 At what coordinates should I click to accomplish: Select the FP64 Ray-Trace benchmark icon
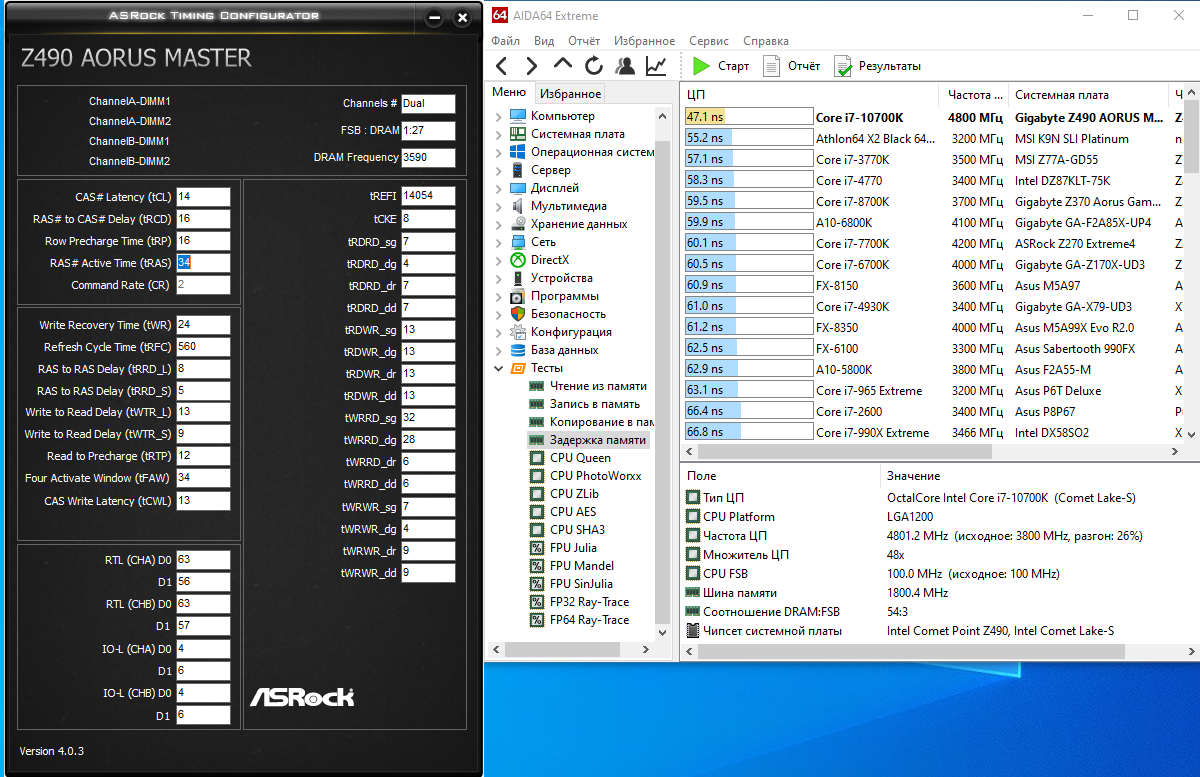tap(536, 620)
